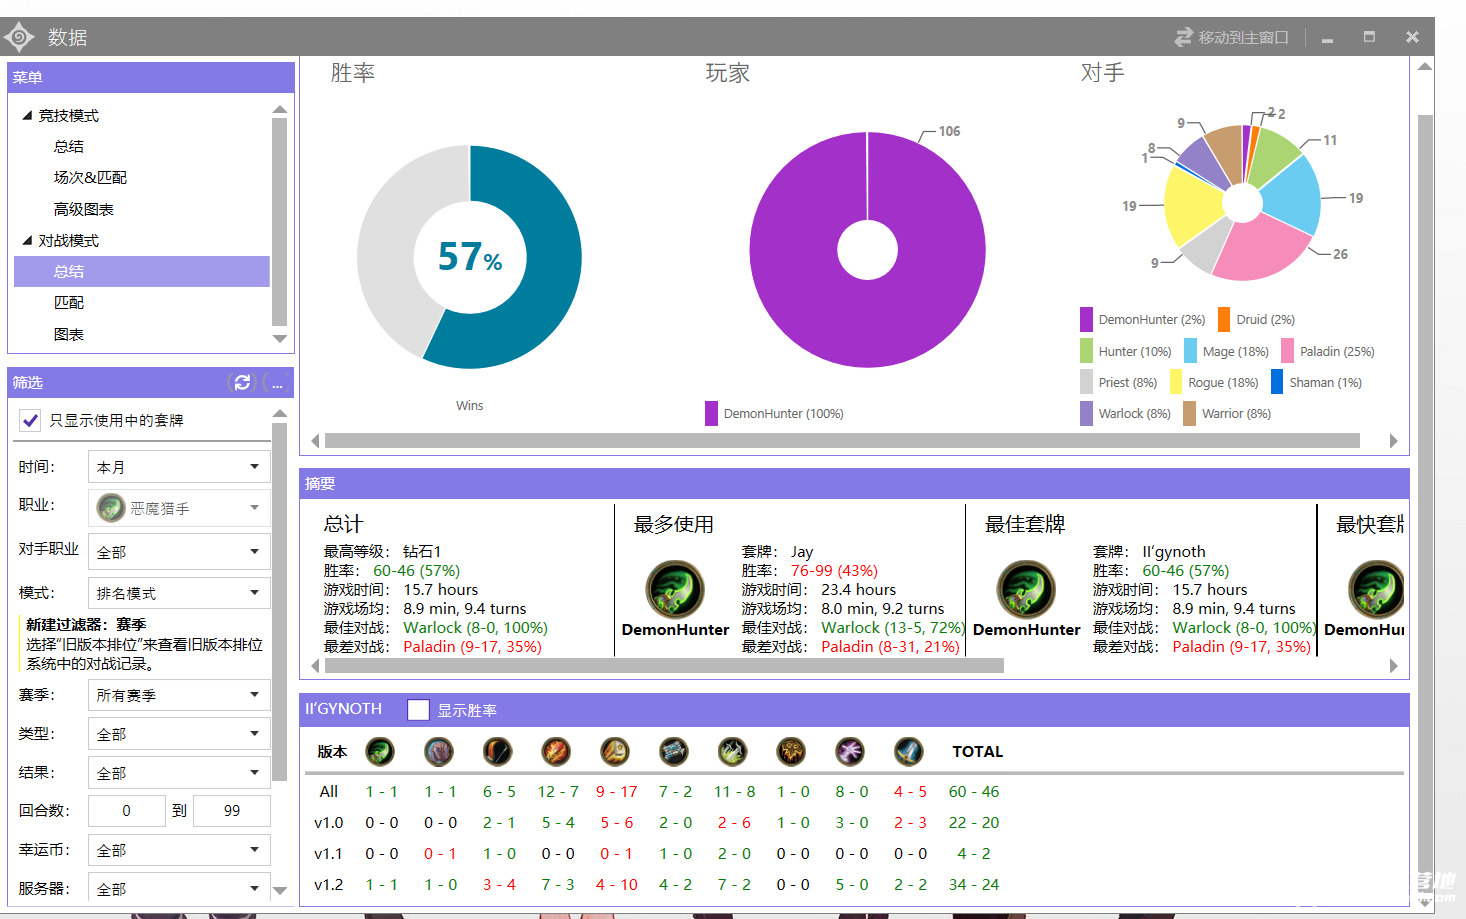The height and width of the screenshot is (919, 1466).
Task: Select 匹配 under 对战模式 in menu
Action: point(69,302)
